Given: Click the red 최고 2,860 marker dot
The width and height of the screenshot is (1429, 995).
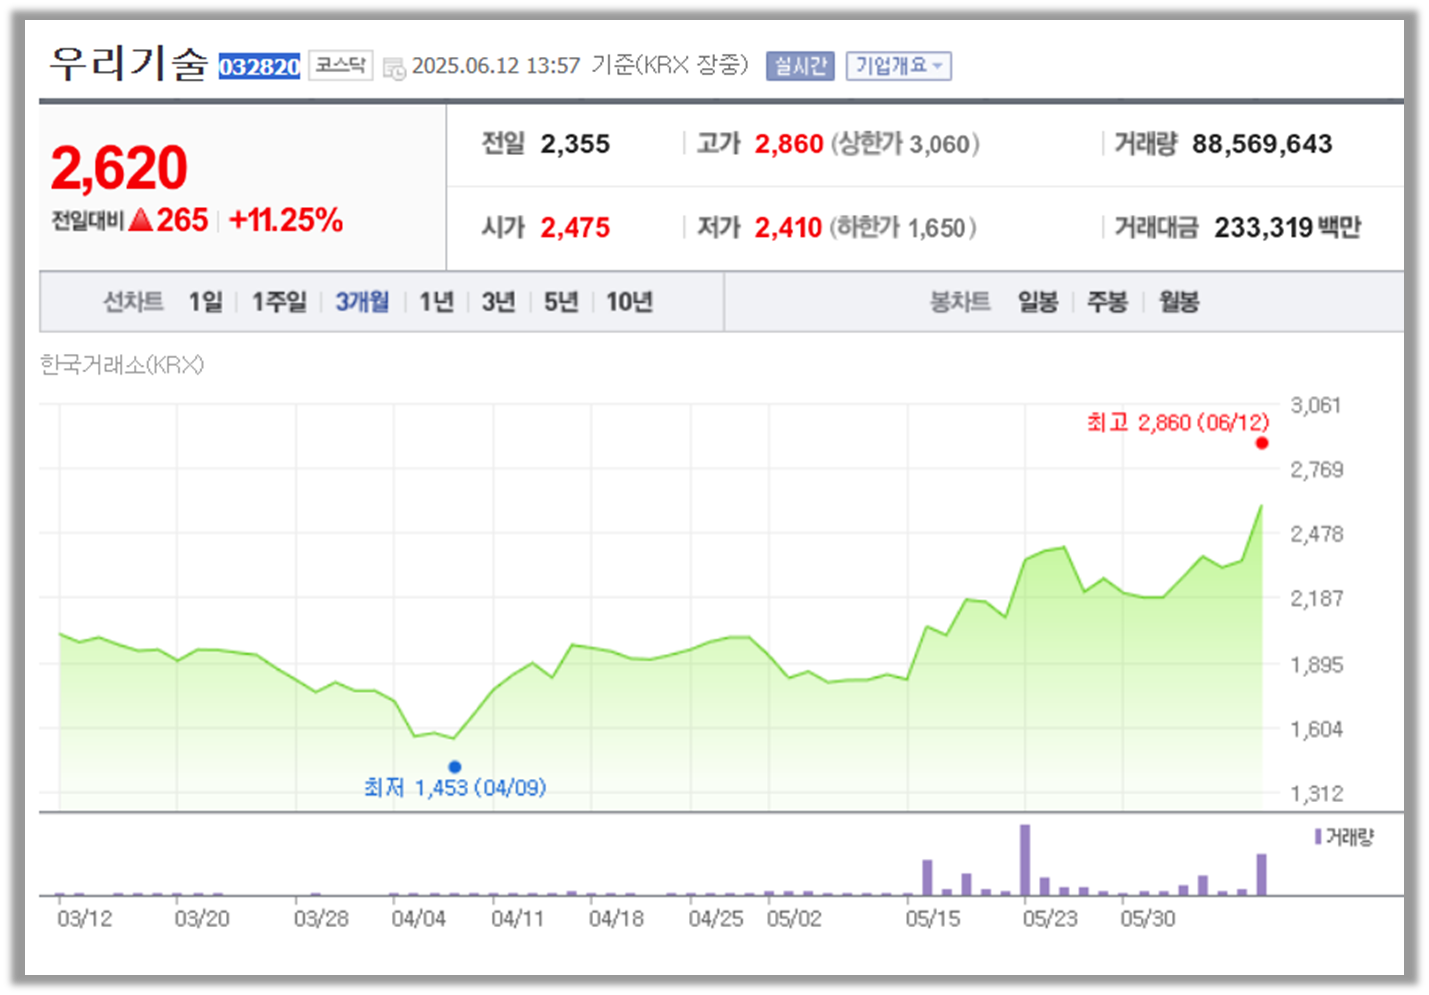Looking at the screenshot, I should click(x=1262, y=443).
